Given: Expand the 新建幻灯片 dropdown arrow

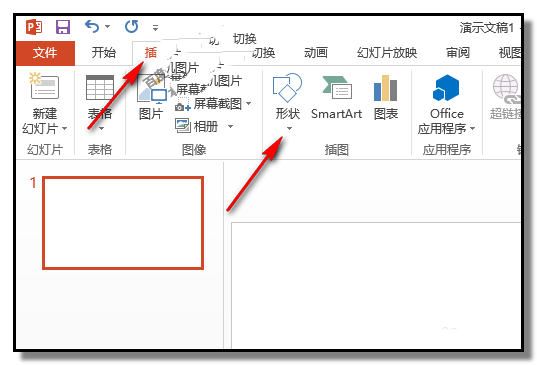Looking at the screenshot, I should coord(64,129).
